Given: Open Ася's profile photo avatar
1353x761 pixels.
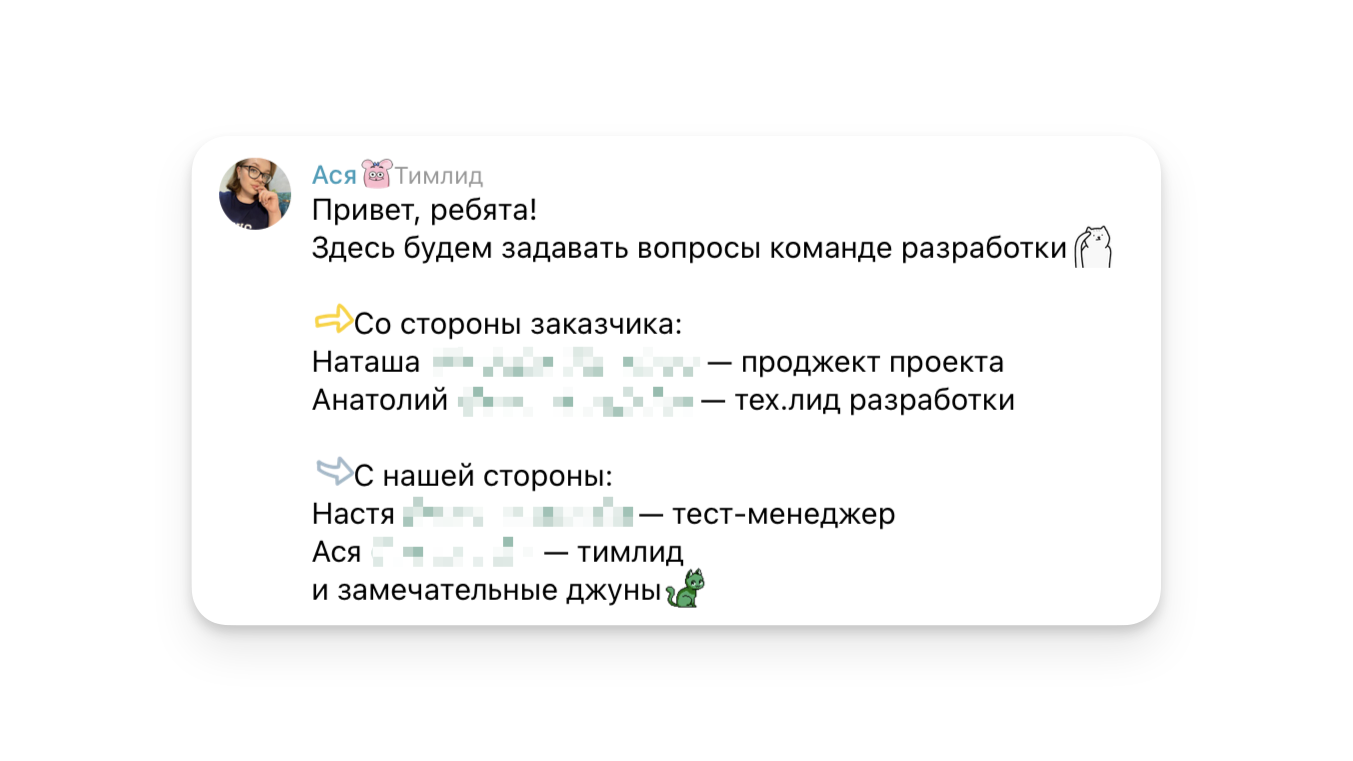Looking at the screenshot, I should pos(255,194).
